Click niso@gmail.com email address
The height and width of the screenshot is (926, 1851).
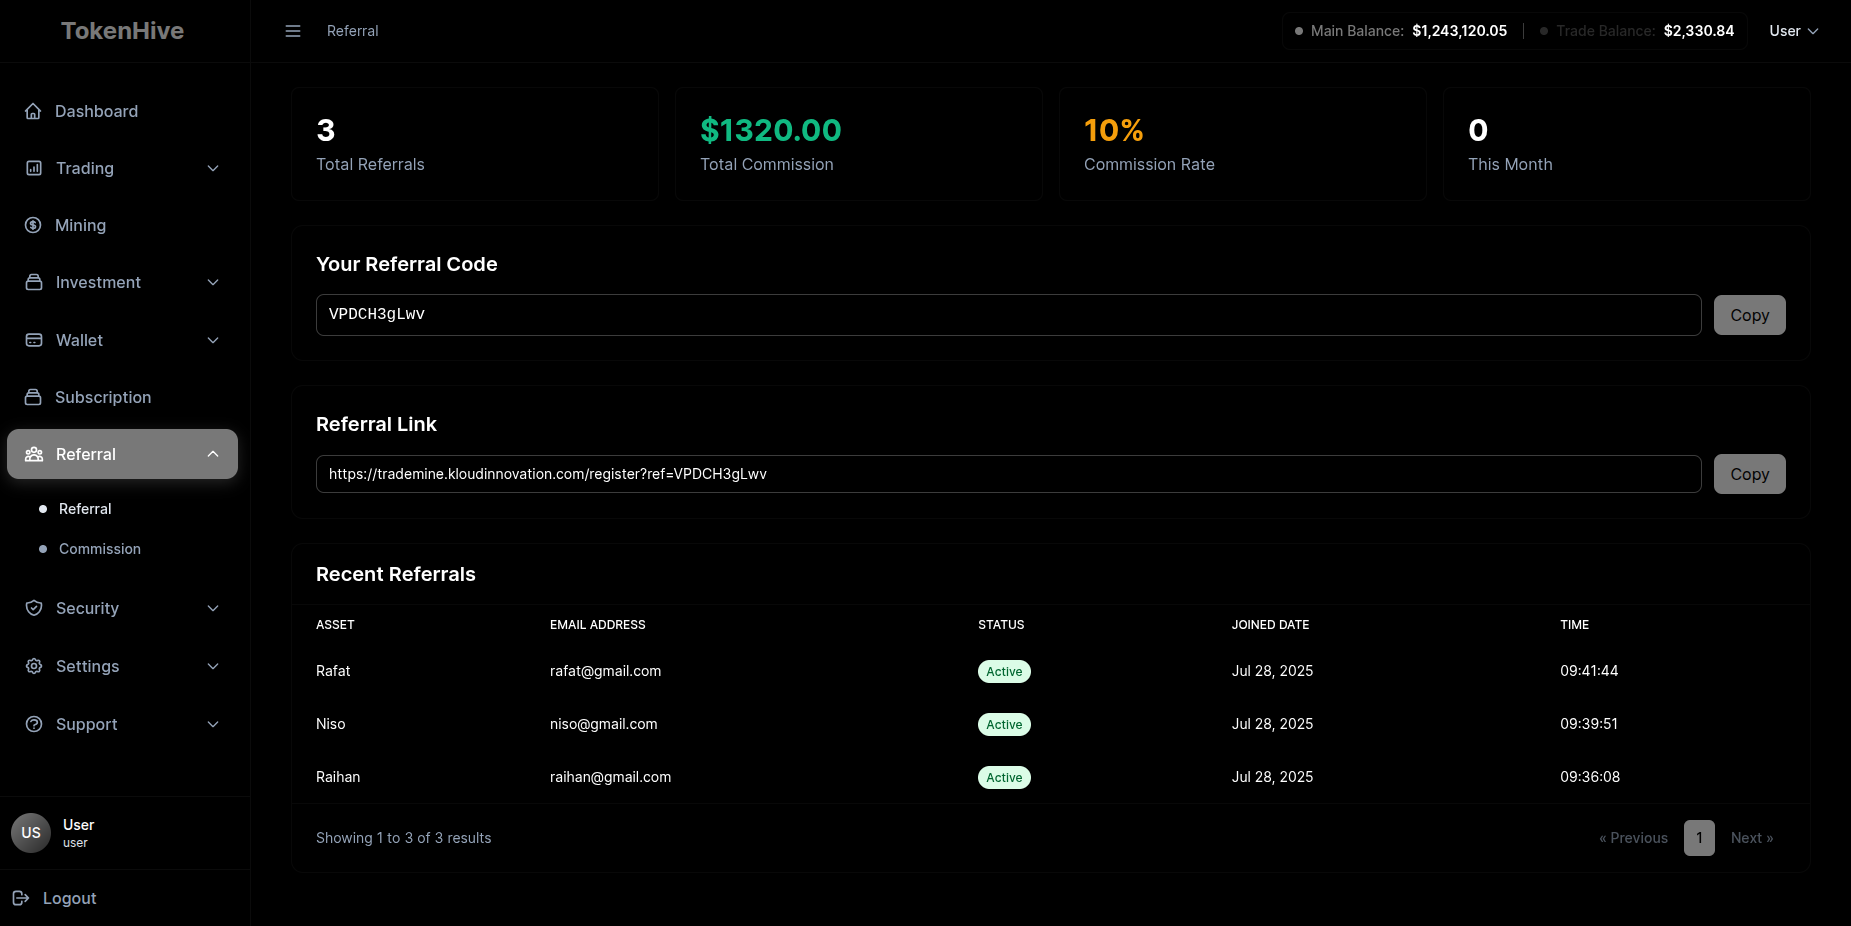(604, 724)
